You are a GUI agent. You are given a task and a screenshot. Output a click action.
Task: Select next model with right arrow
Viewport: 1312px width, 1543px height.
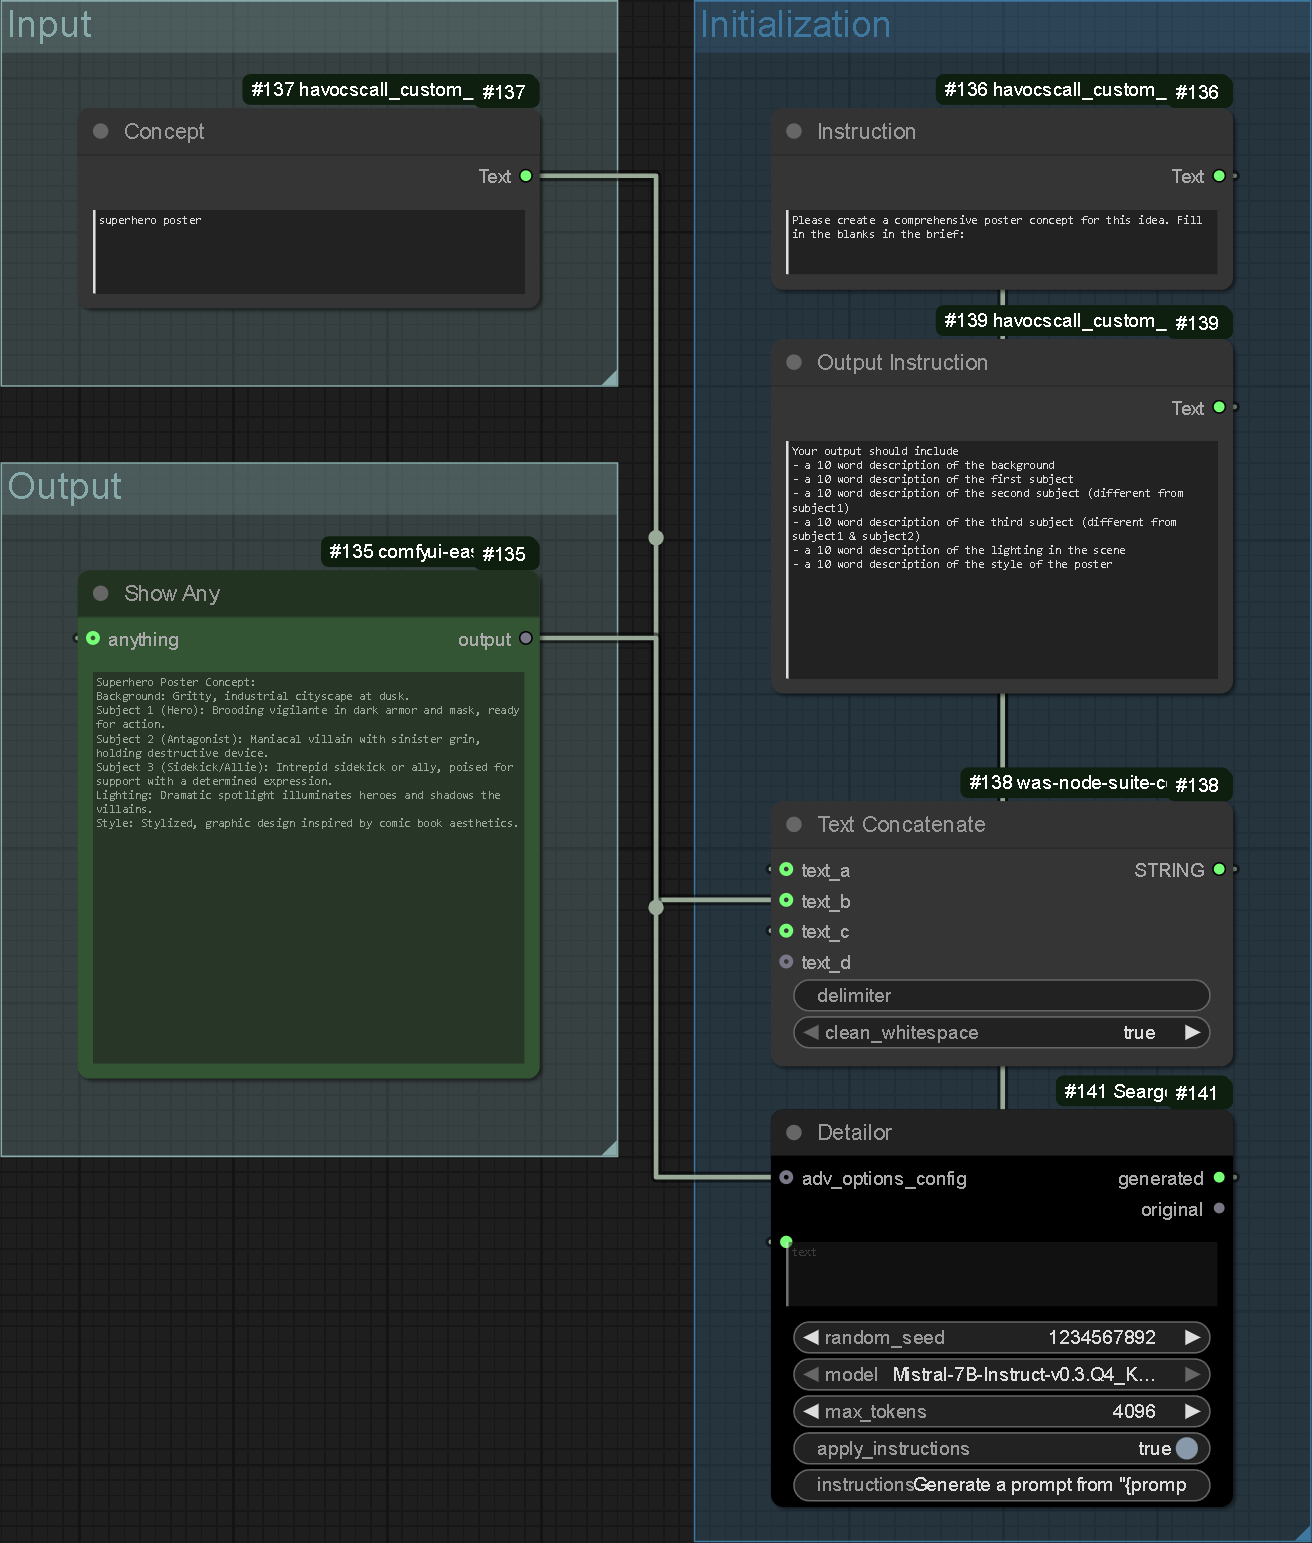click(x=1192, y=1374)
